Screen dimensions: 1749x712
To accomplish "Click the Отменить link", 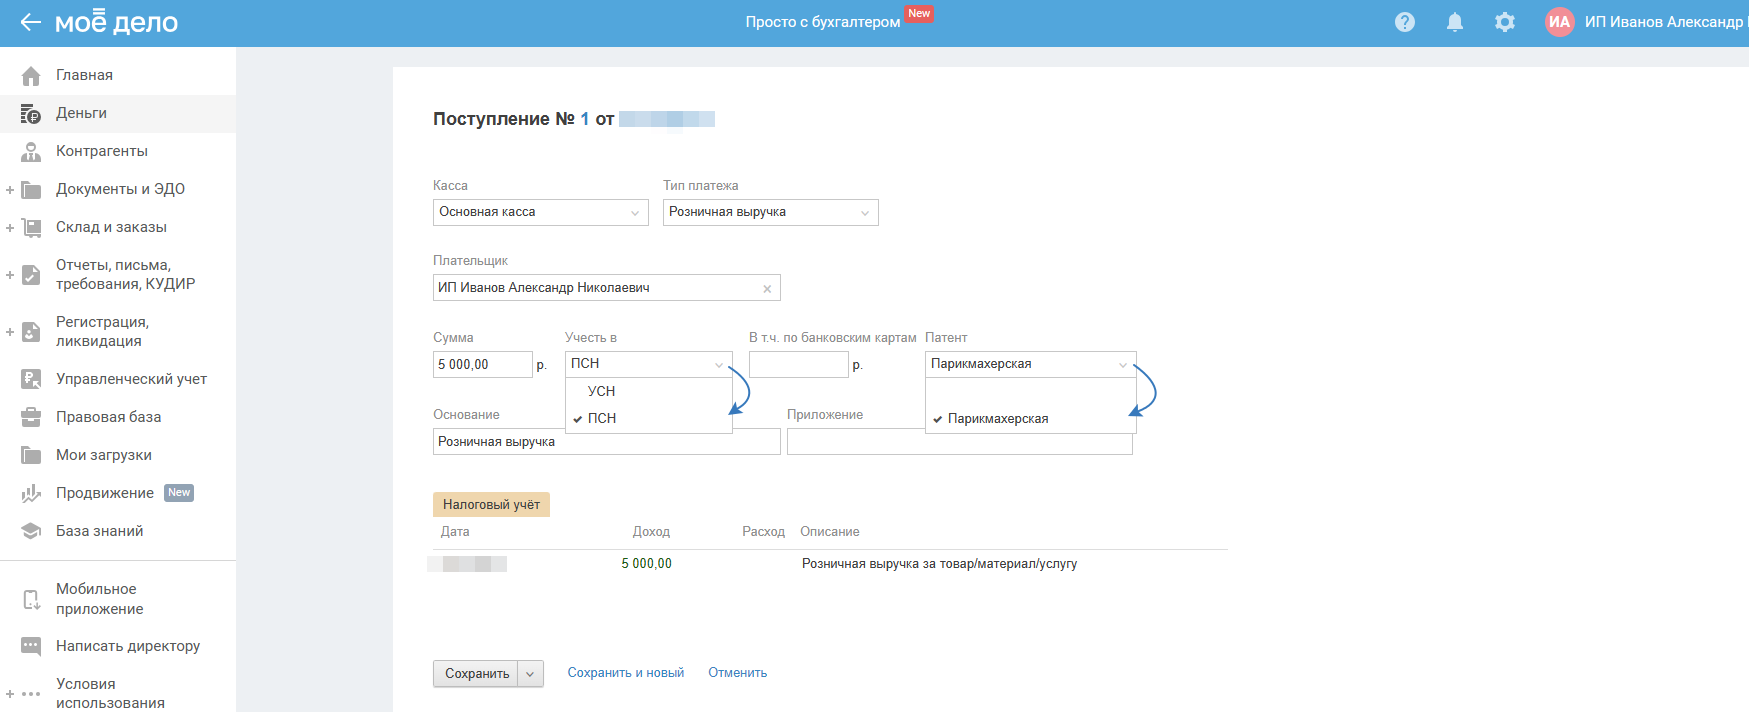I will coord(737,673).
